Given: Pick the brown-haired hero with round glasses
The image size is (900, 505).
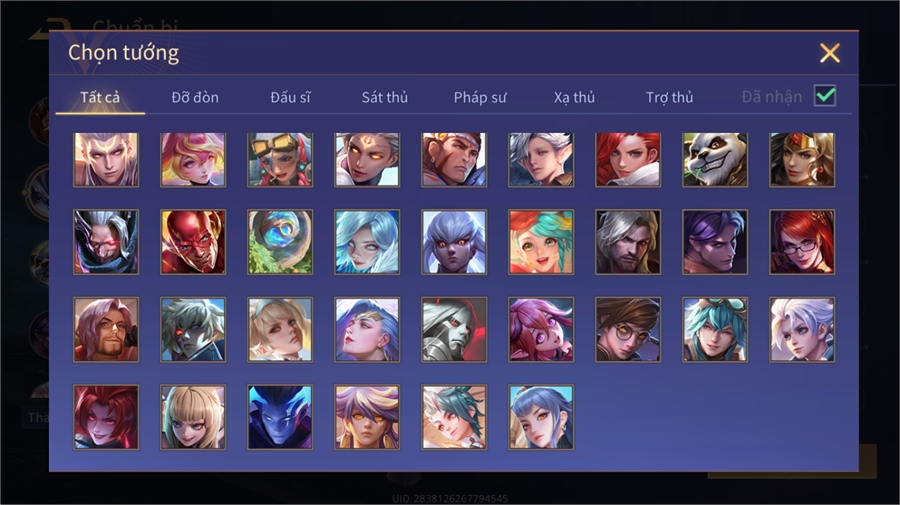Looking at the screenshot, I should (628, 329).
